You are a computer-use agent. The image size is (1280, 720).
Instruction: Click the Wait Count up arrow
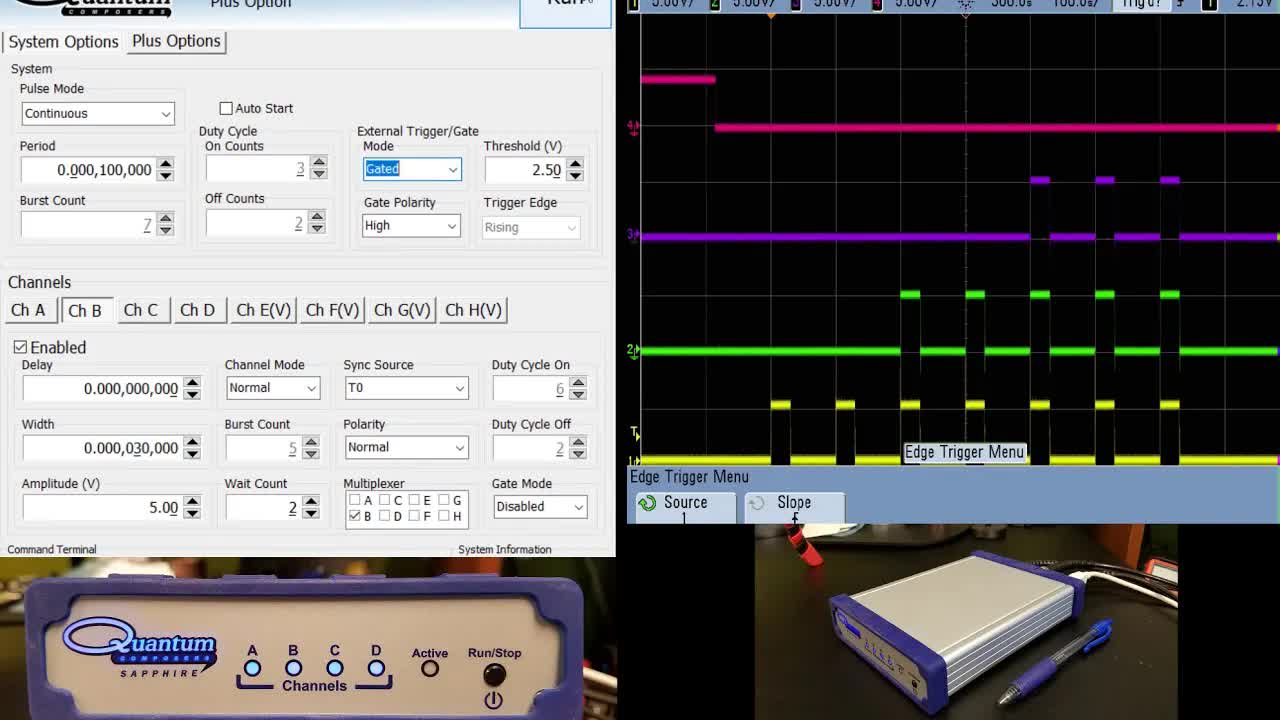tap(311, 502)
